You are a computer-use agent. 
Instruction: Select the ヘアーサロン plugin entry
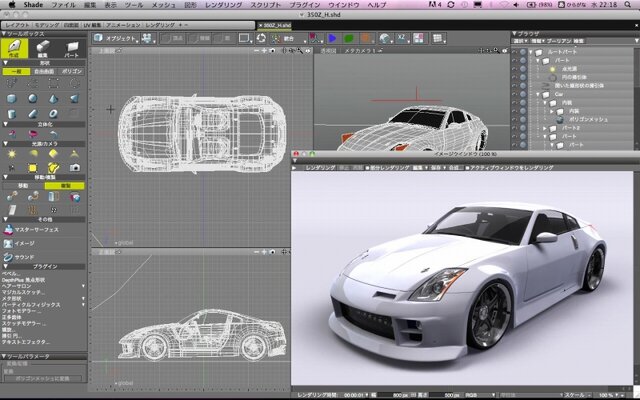click(16, 286)
